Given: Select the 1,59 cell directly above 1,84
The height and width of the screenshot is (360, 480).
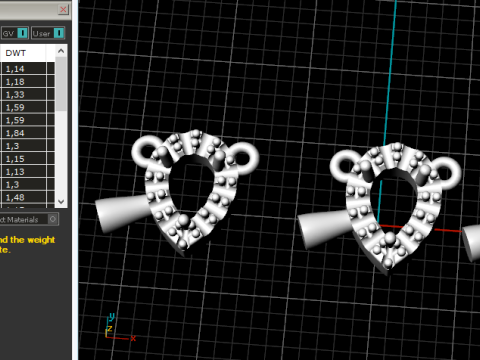Looking at the screenshot, I should point(23,120).
